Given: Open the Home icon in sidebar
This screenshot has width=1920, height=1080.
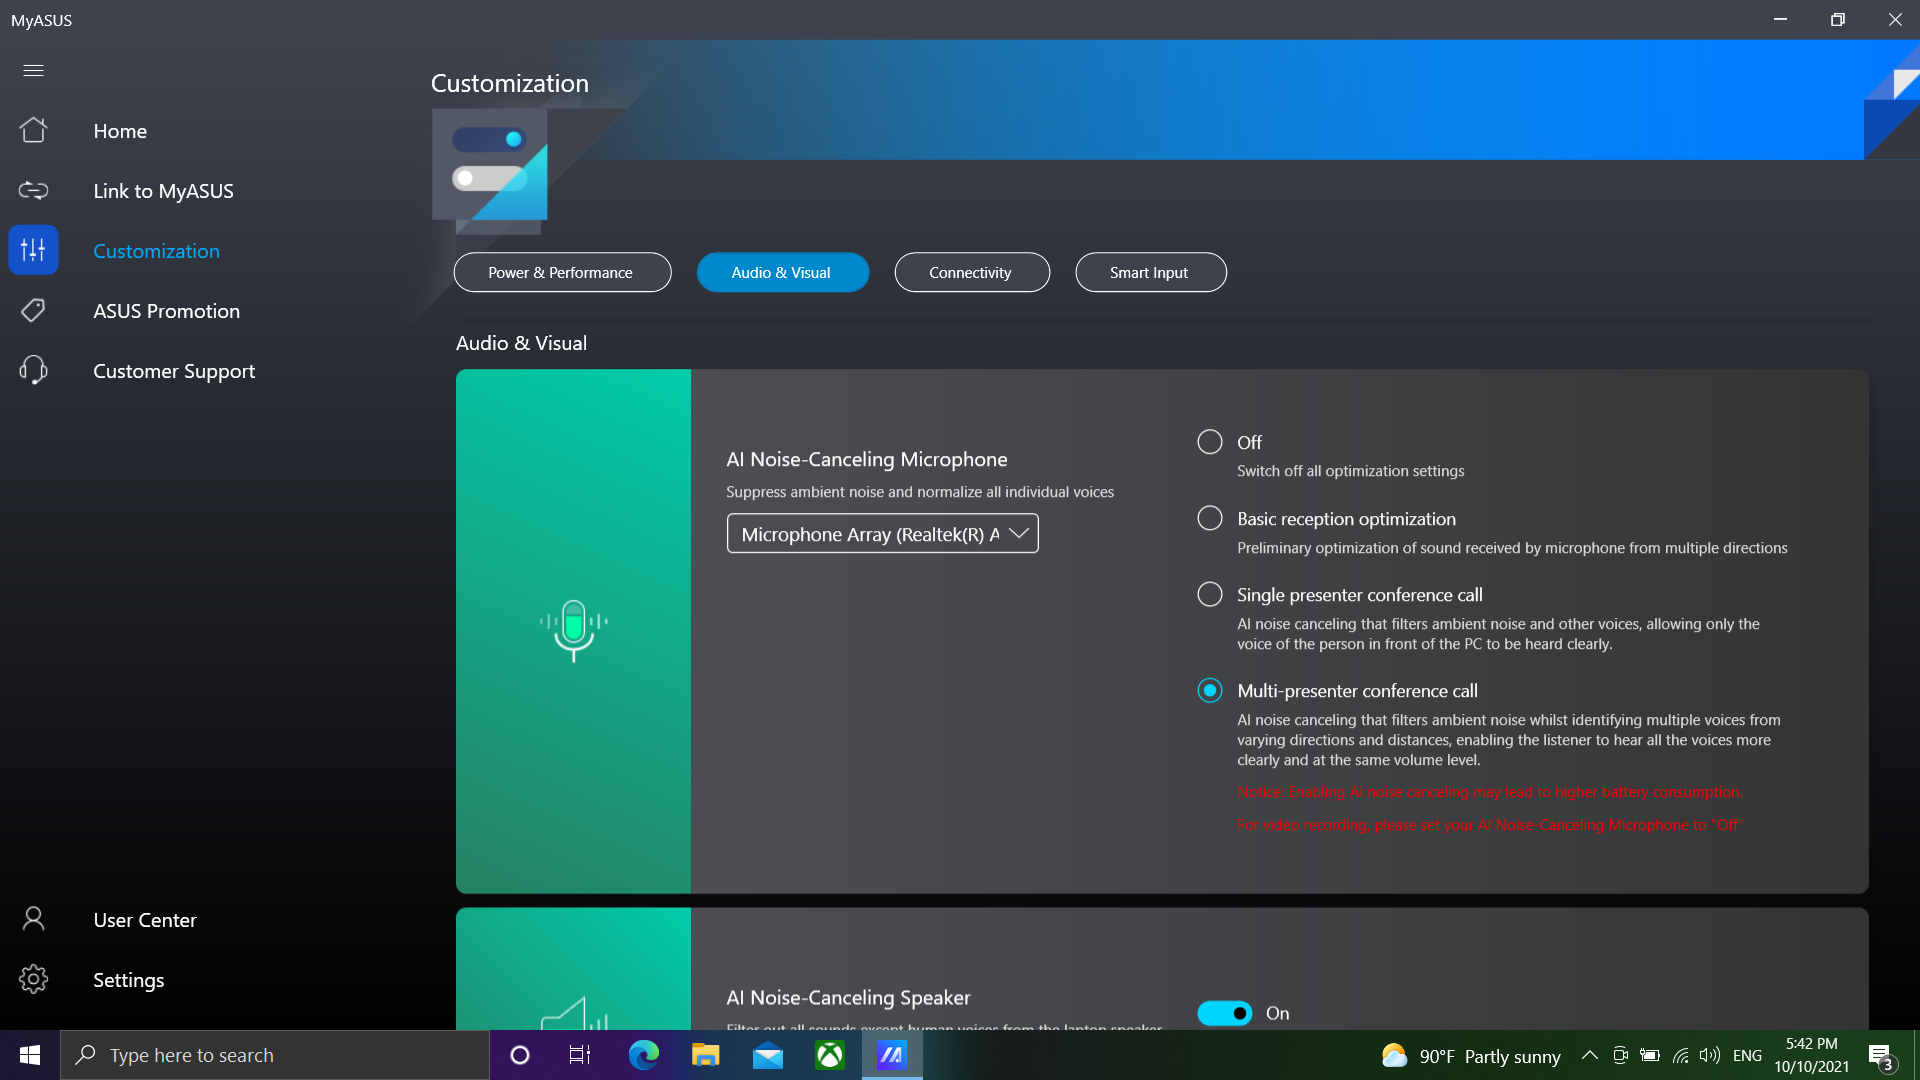Looking at the screenshot, I should [x=33, y=130].
